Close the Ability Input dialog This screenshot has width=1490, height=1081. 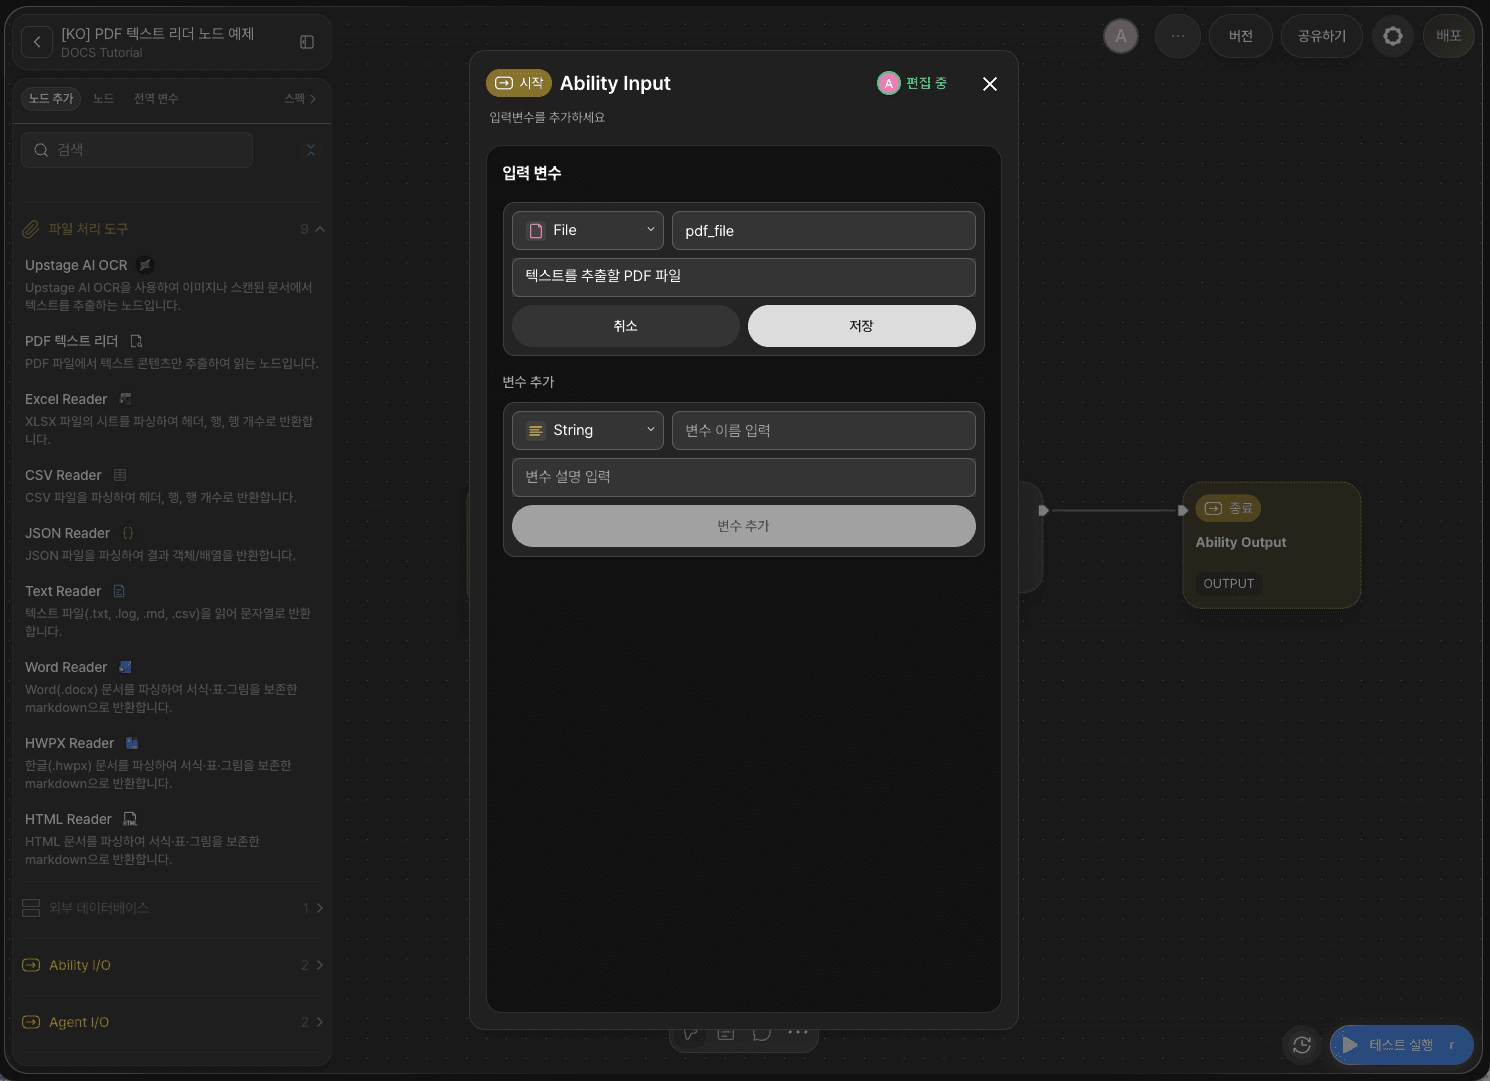(x=990, y=84)
